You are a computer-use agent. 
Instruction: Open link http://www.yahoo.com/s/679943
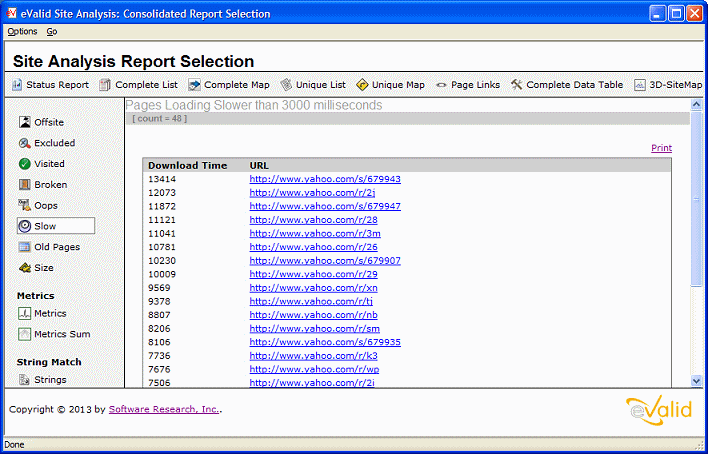tap(325, 179)
